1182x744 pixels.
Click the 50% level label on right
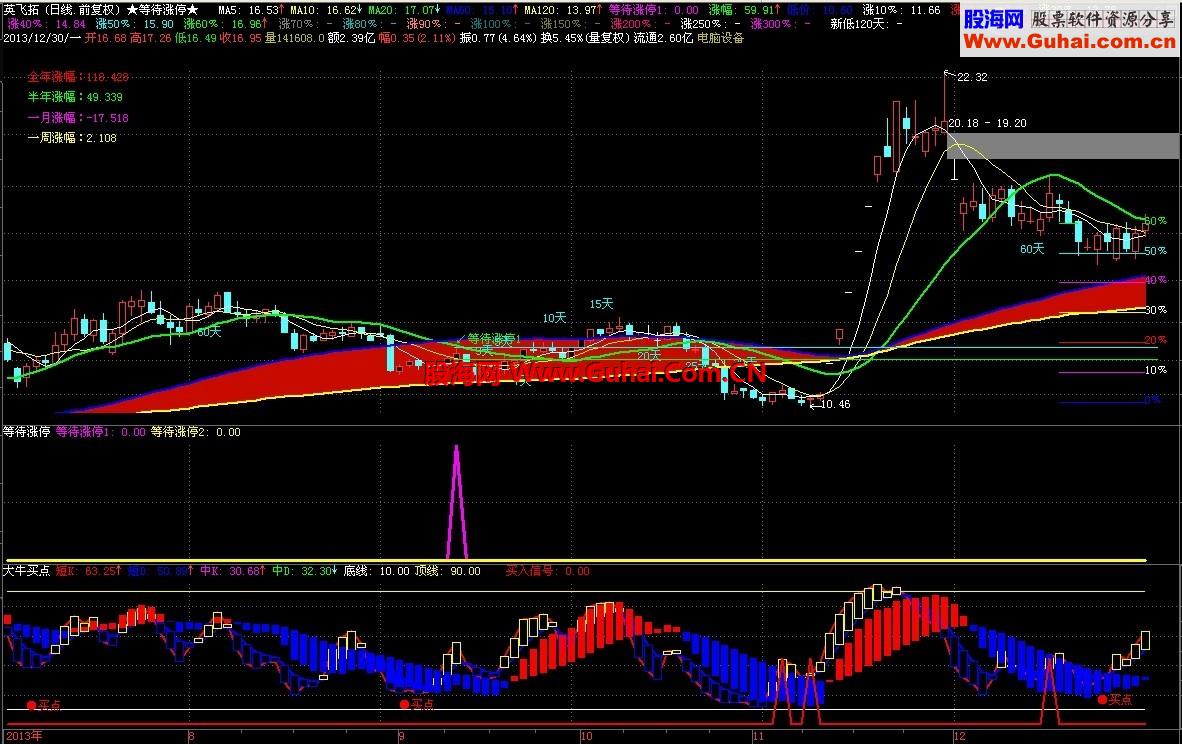coord(1155,251)
